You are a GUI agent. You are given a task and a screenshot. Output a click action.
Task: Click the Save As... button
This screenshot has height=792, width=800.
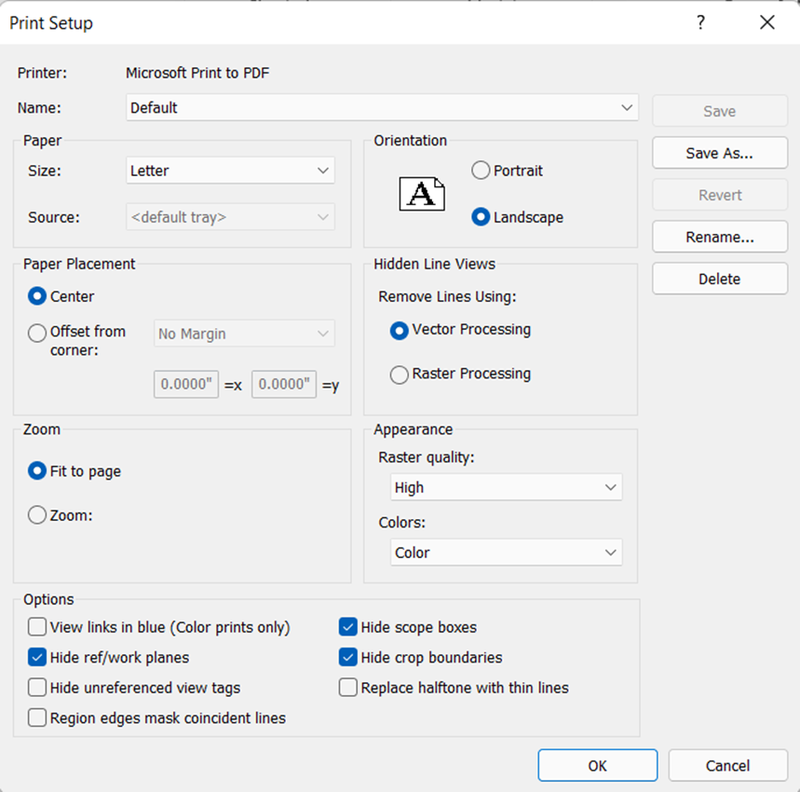(x=719, y=153)
